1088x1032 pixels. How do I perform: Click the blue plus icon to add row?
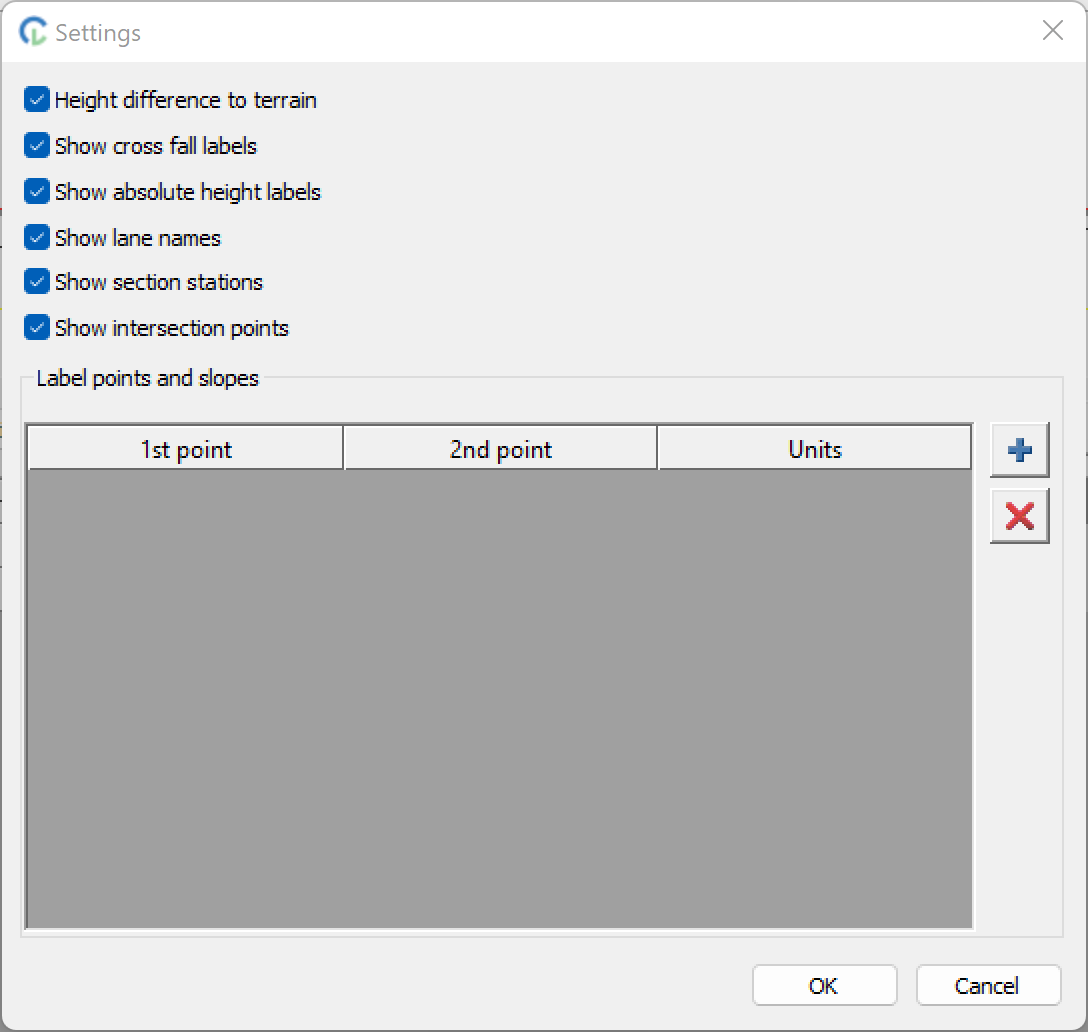[x=1019, y=450]
